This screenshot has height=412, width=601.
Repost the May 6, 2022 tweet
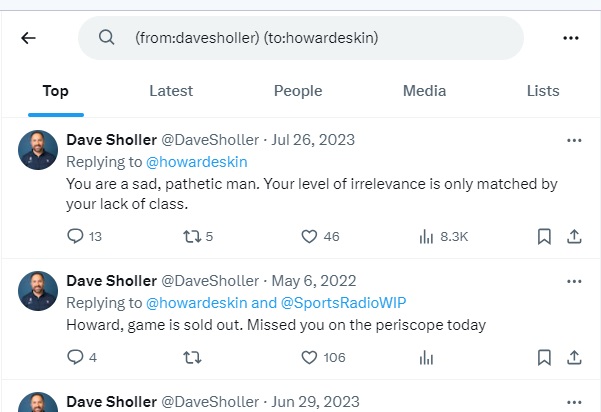coord(192,357)
